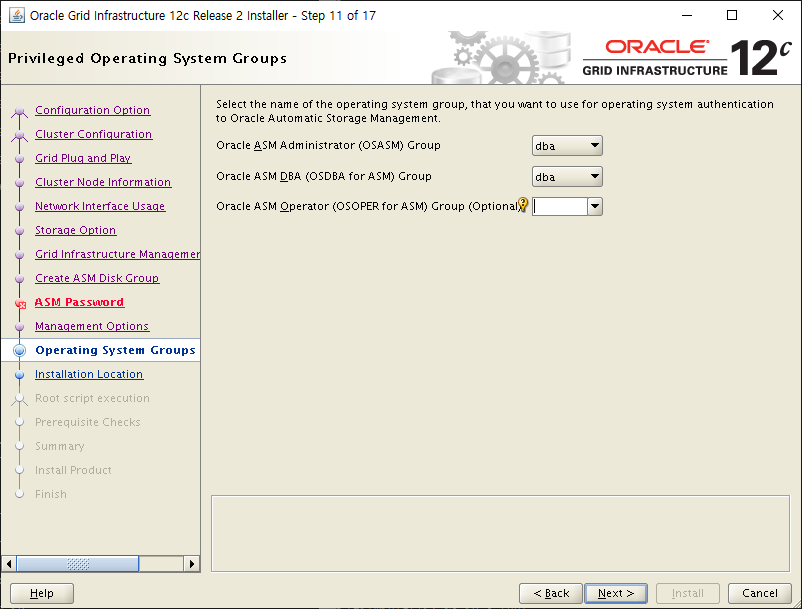Go to Configuration Option step
Image resolution: width=802 pixels, height=609 pixels.
pos(93,110)
